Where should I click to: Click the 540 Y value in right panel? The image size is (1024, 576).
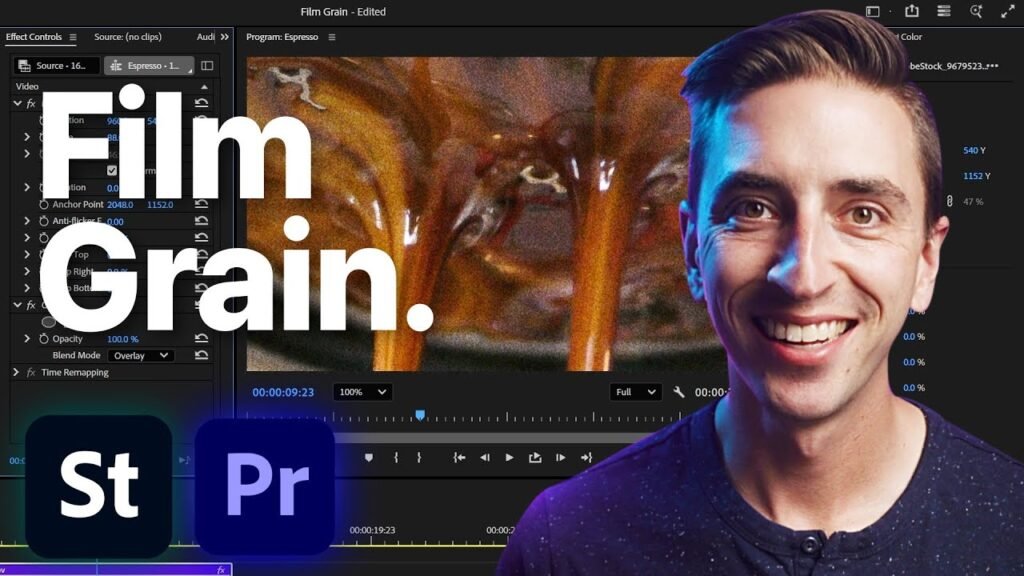(974, 150)
